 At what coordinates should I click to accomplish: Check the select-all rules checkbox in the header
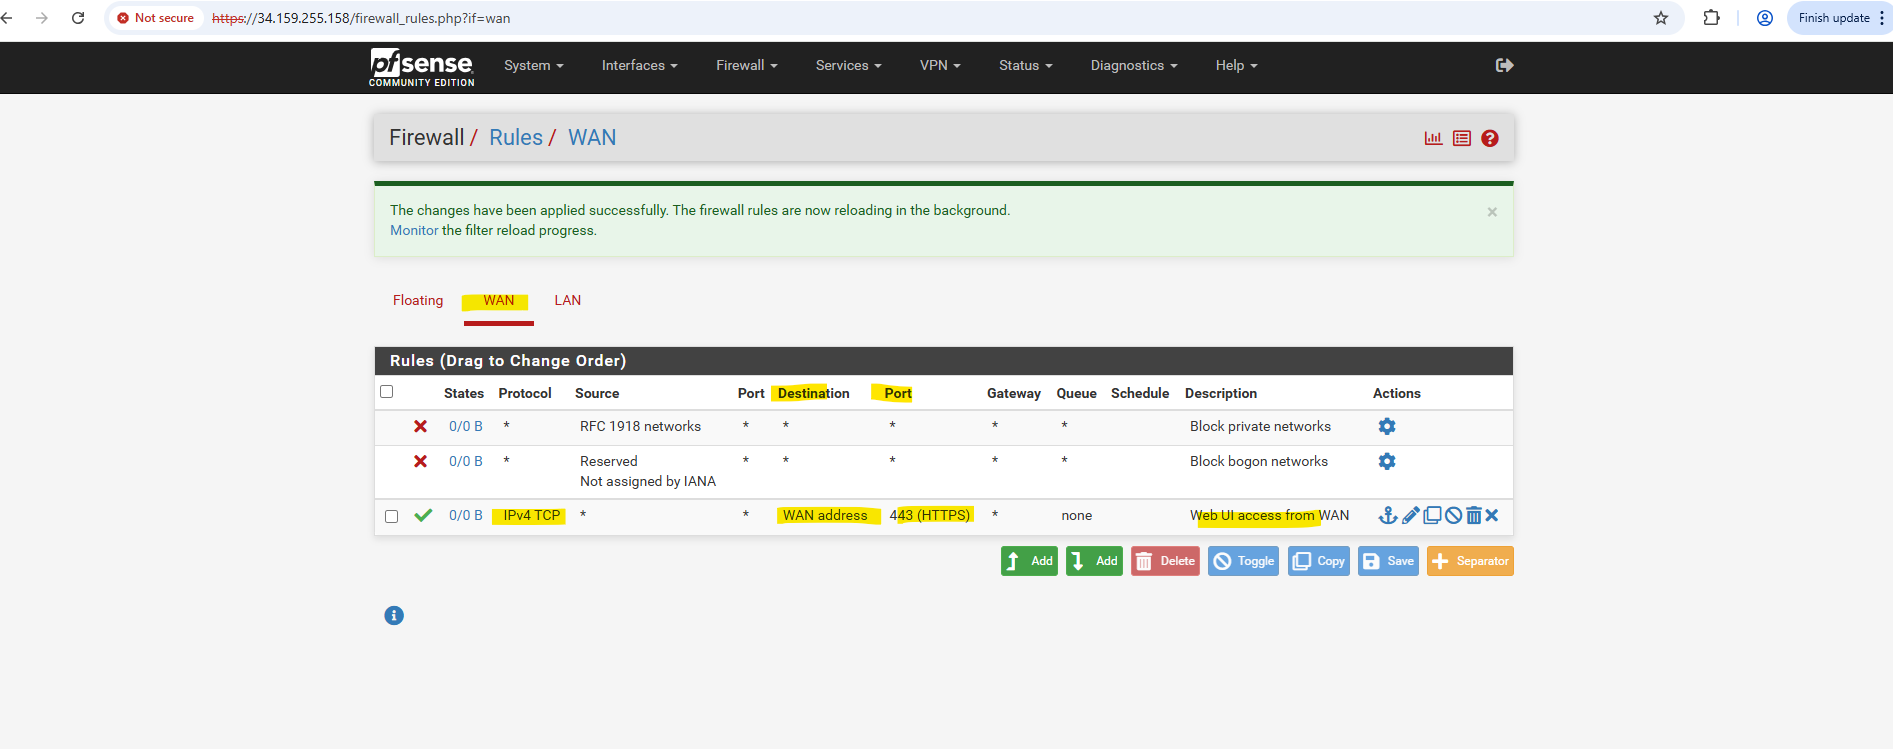click(387, 392)
